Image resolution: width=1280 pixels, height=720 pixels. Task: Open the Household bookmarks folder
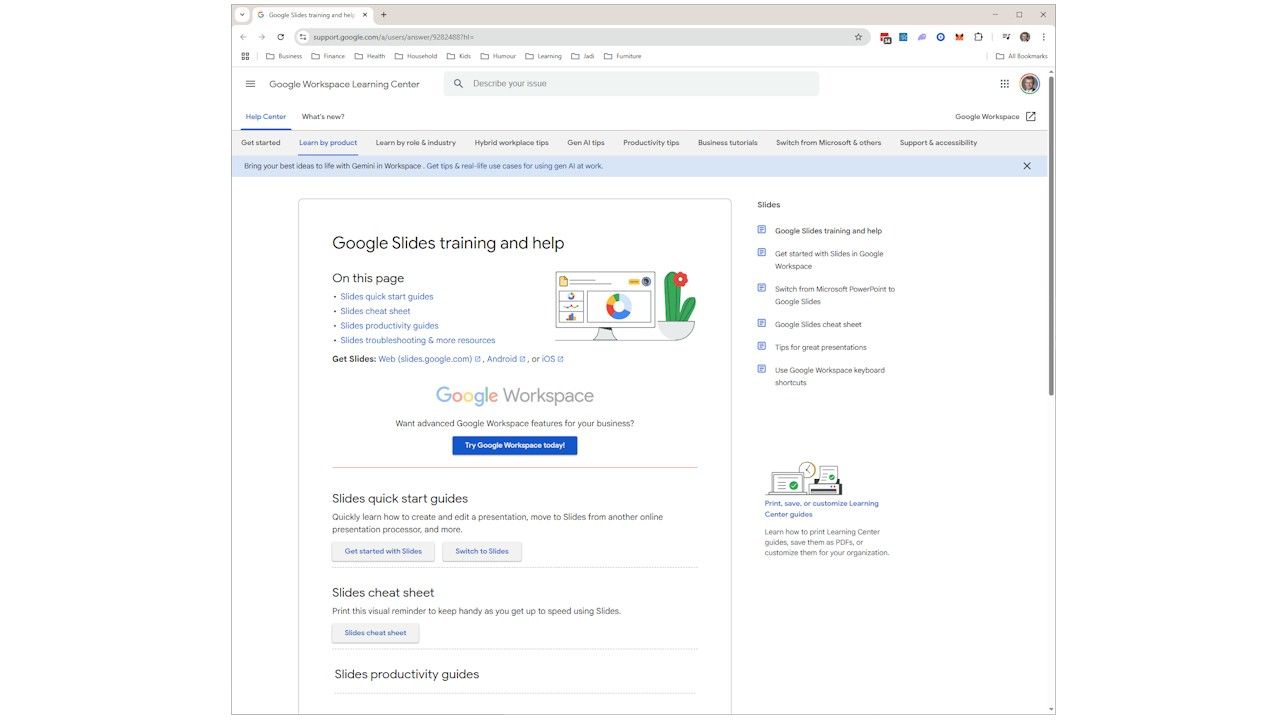[x=416, y=56]
